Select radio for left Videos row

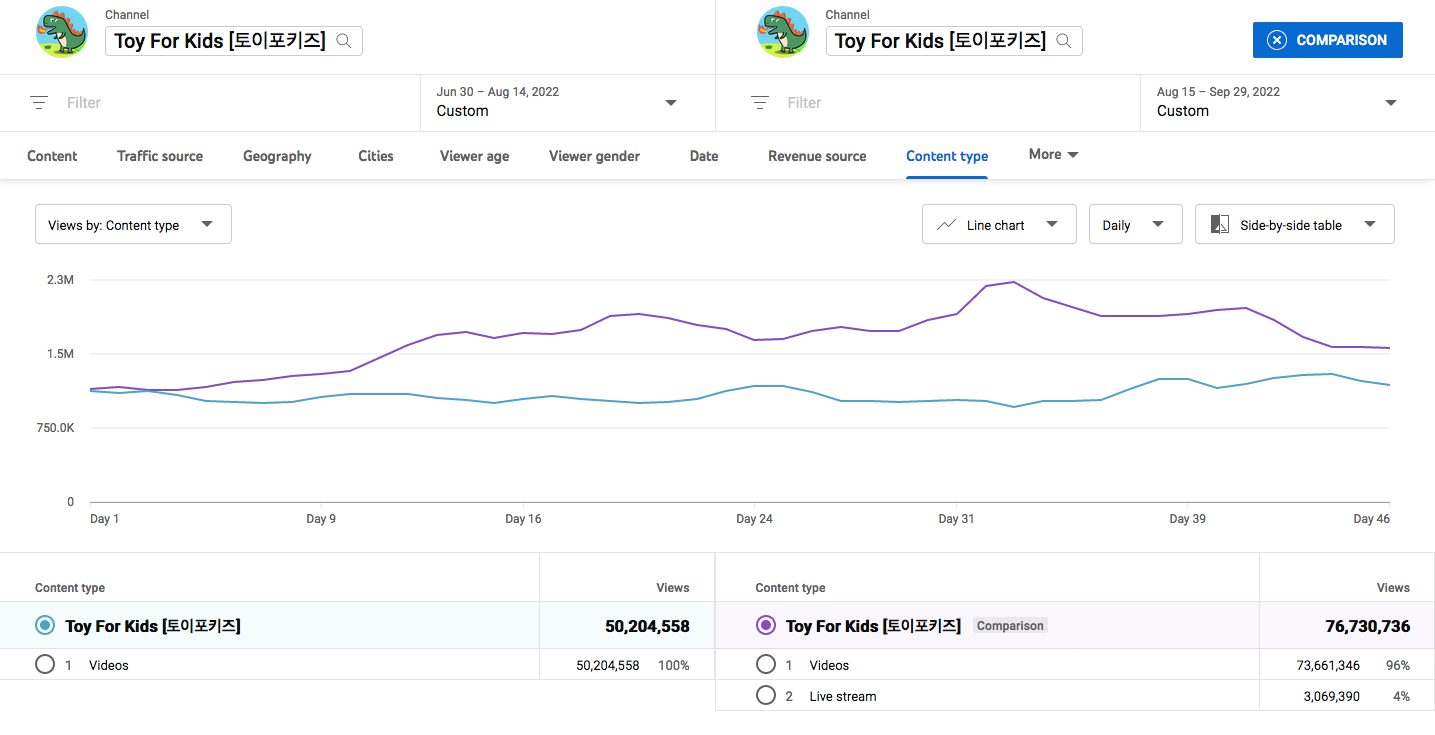click(x=45, y=665)
